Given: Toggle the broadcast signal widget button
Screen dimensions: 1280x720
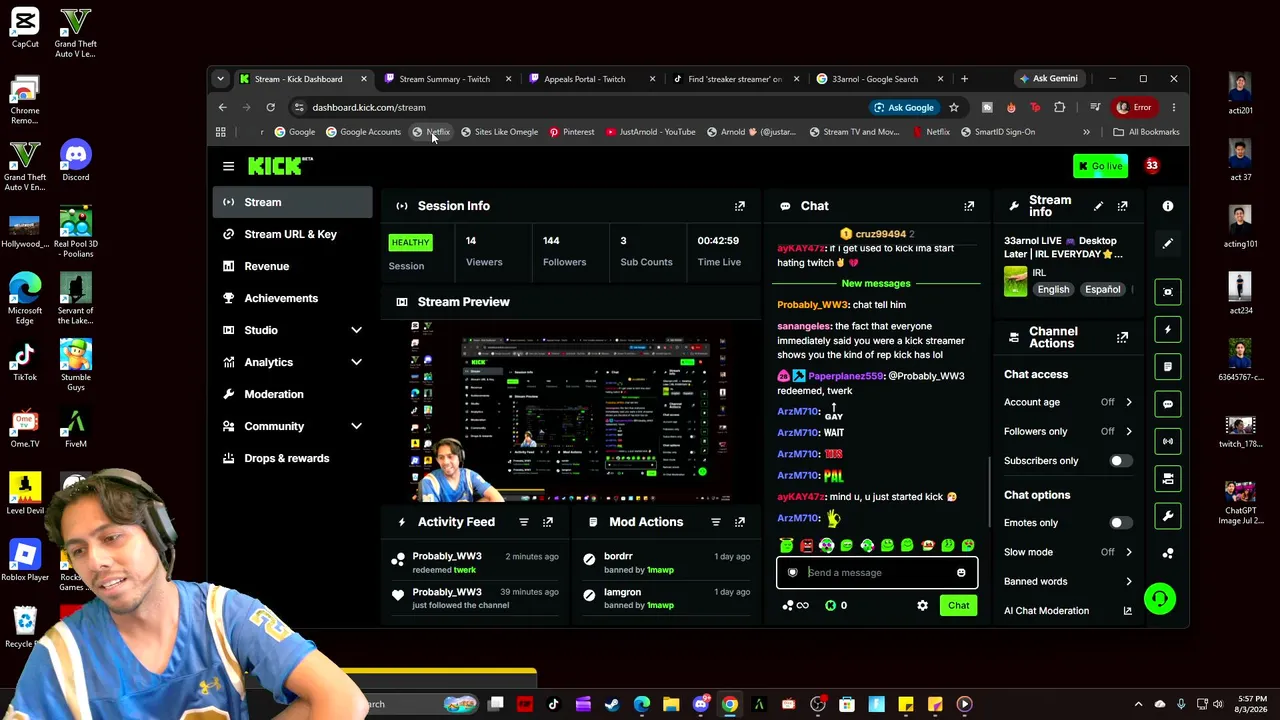Looking at the screenshot, I should point(1168,441).
